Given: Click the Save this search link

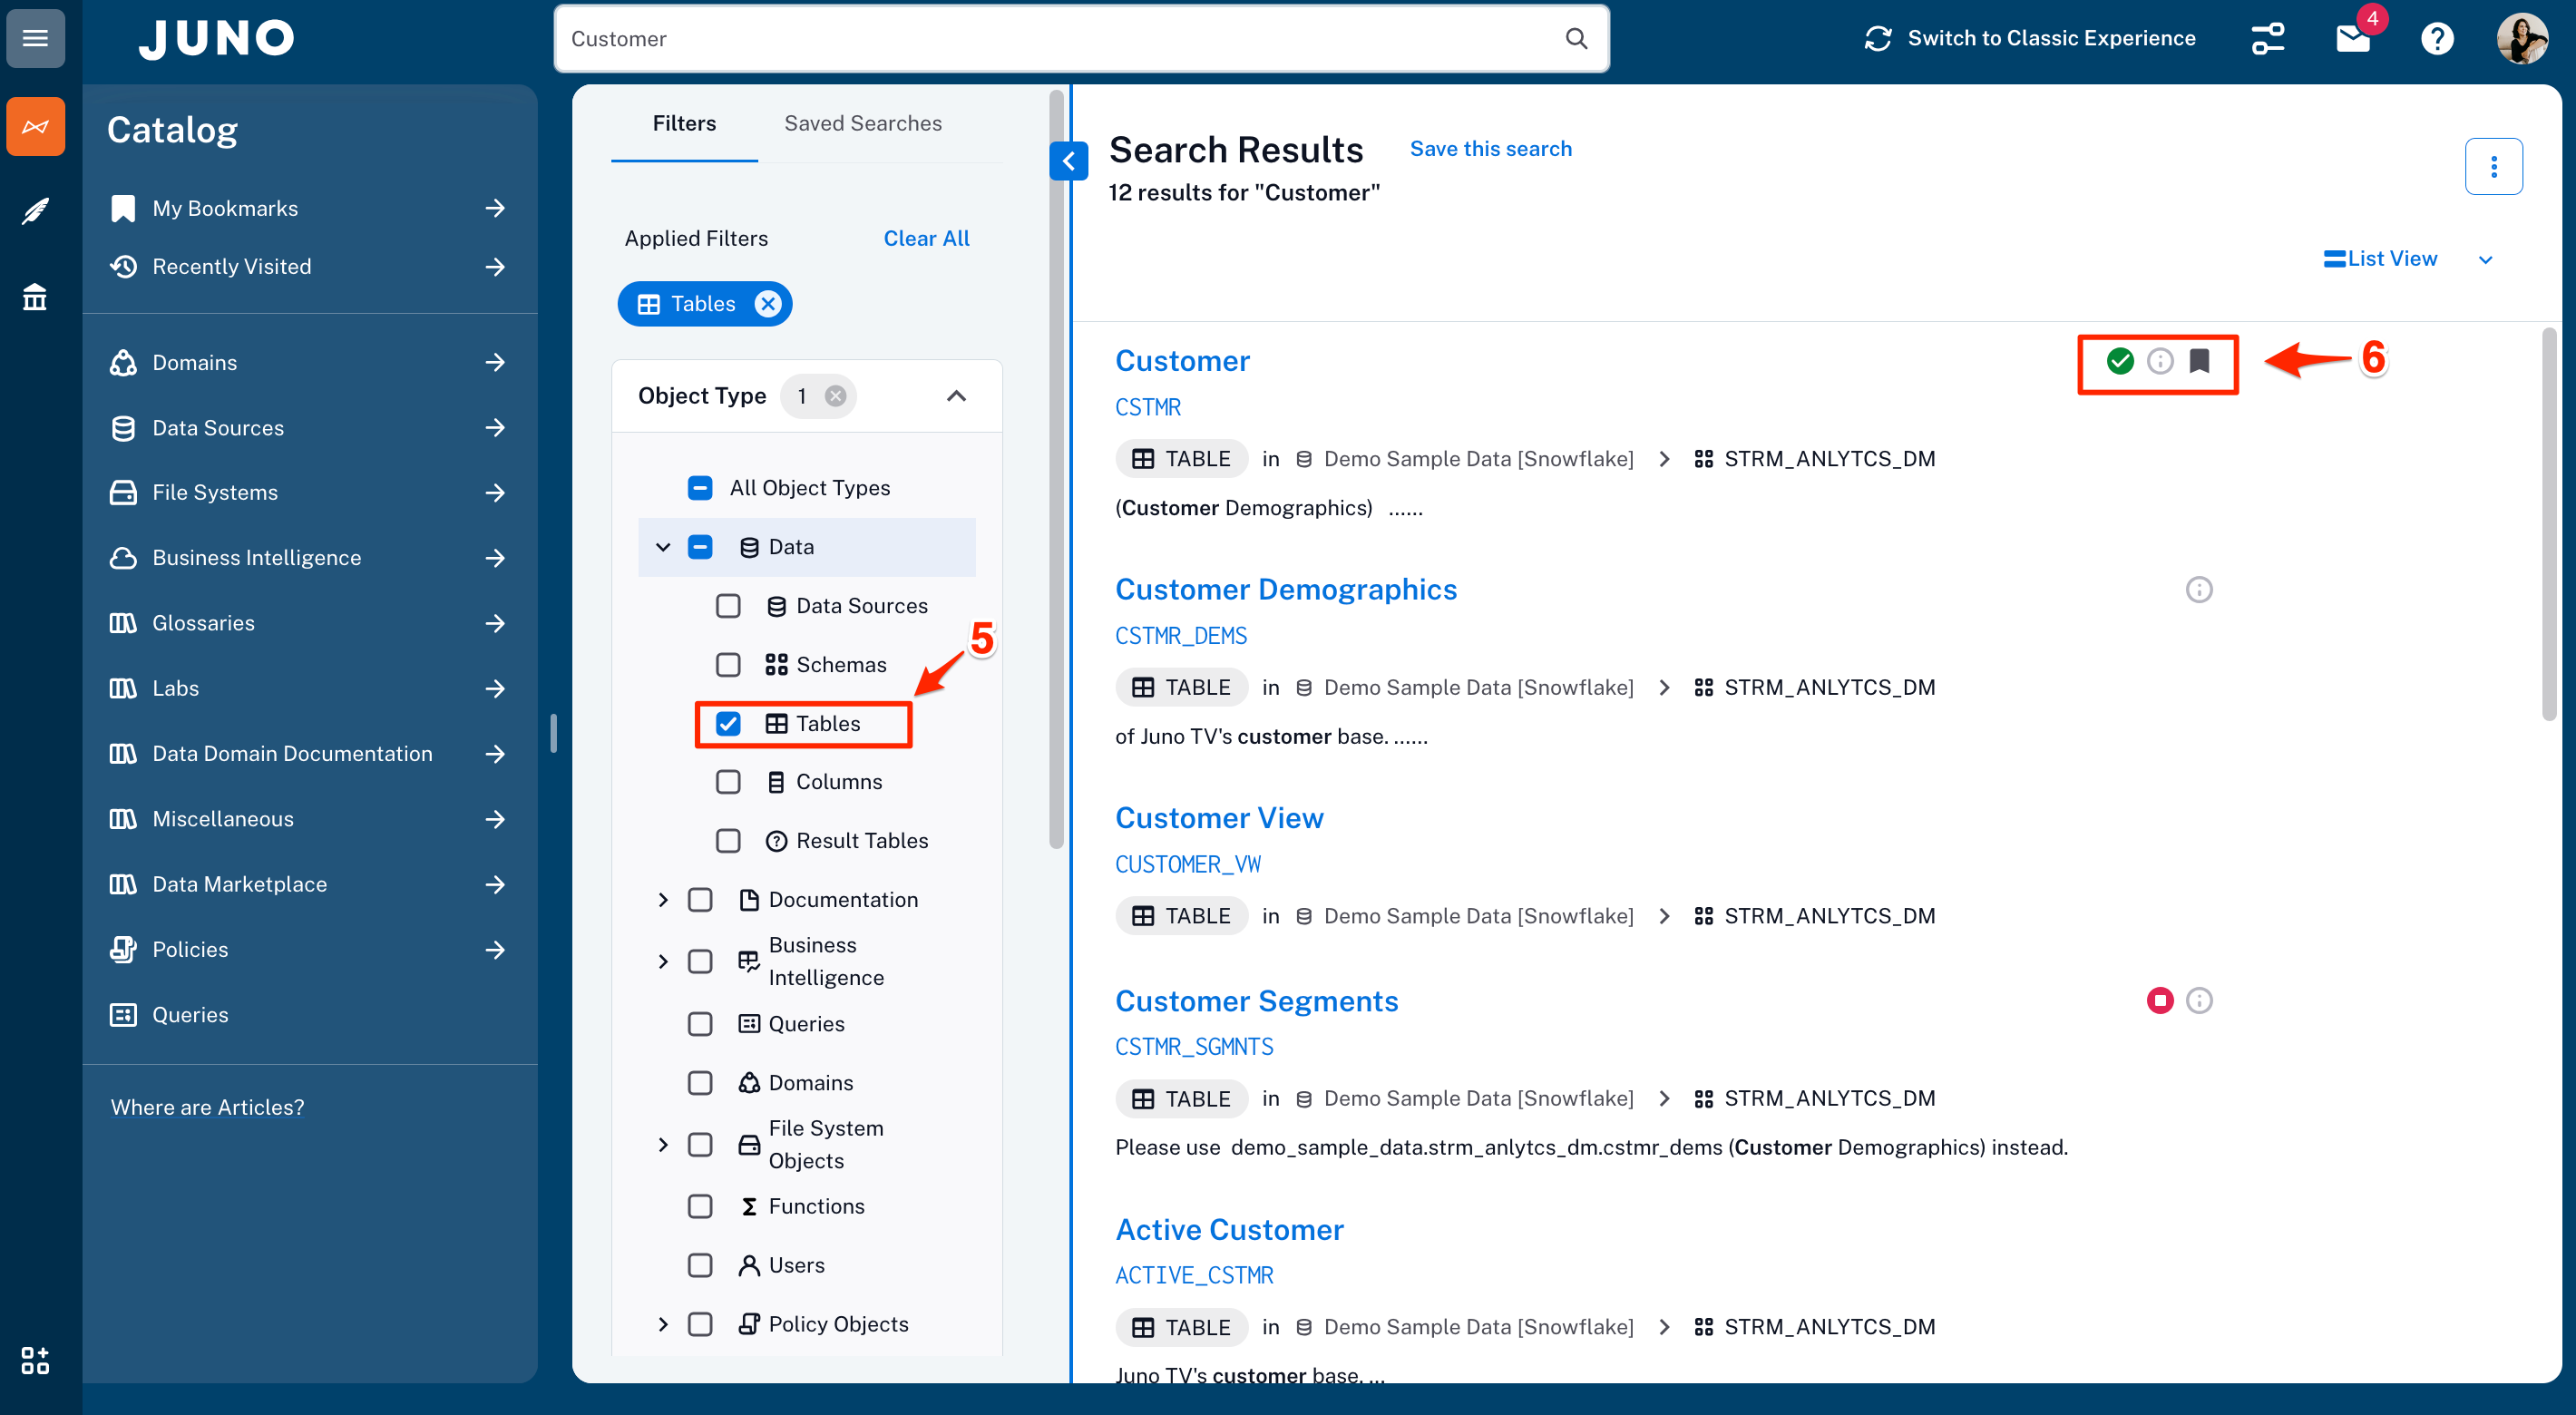Looking at the screenshot, I should (x=1490, y=149).
